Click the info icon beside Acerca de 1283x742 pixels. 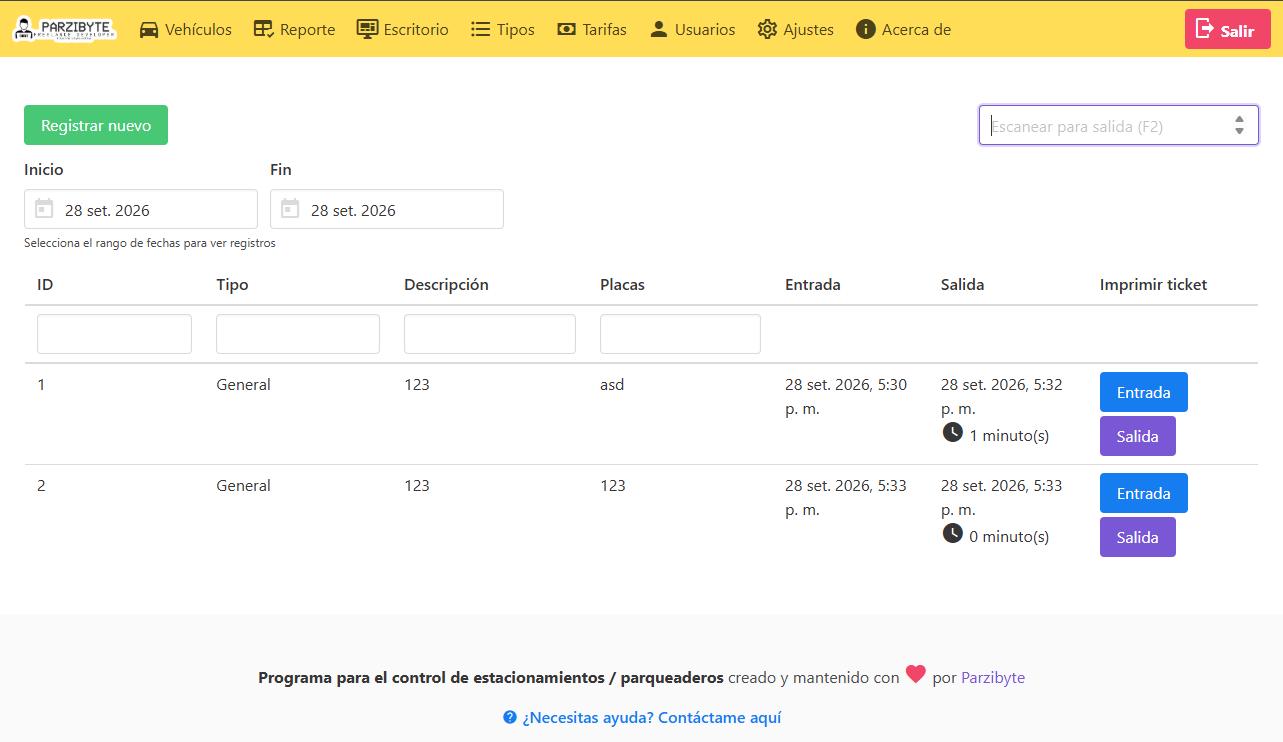click(x=866, y=30)
